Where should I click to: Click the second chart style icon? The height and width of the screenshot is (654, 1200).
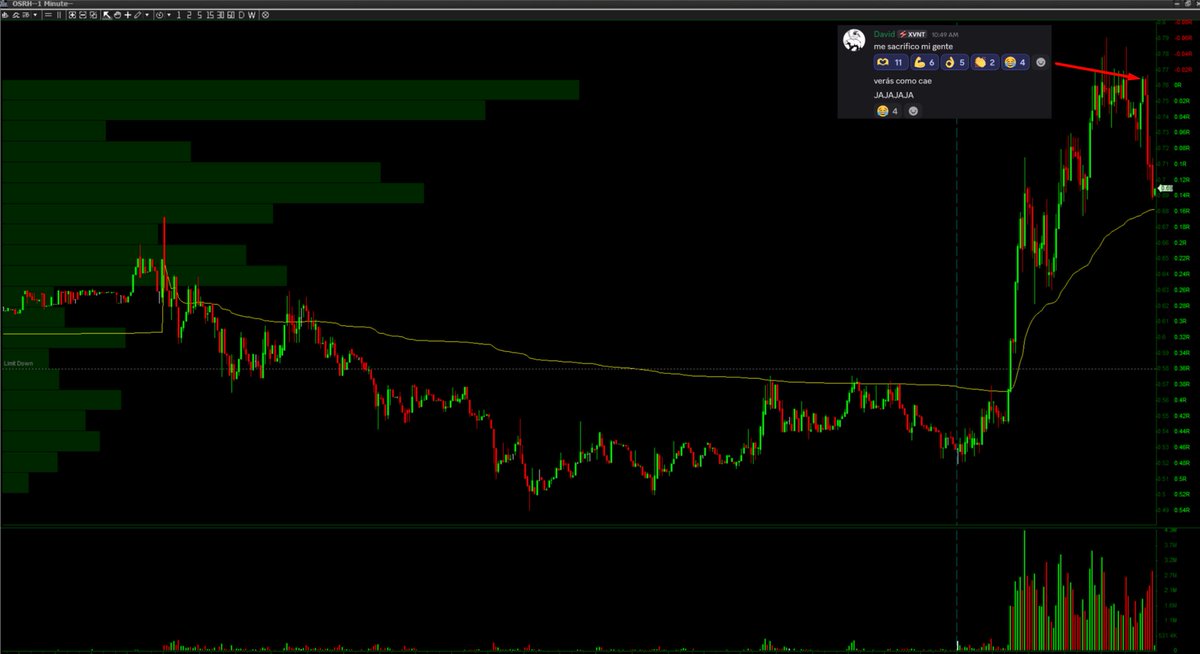click(16, 15)
